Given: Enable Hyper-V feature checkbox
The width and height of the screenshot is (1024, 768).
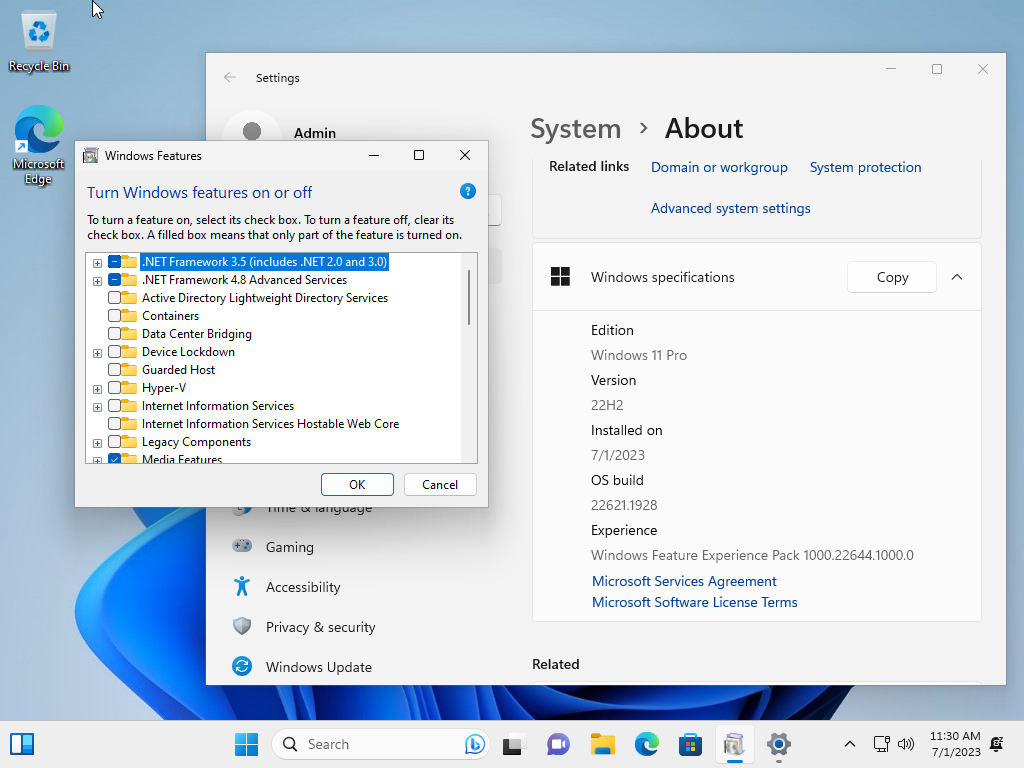Looking at the screenshot, I should [x=115, y=388].
